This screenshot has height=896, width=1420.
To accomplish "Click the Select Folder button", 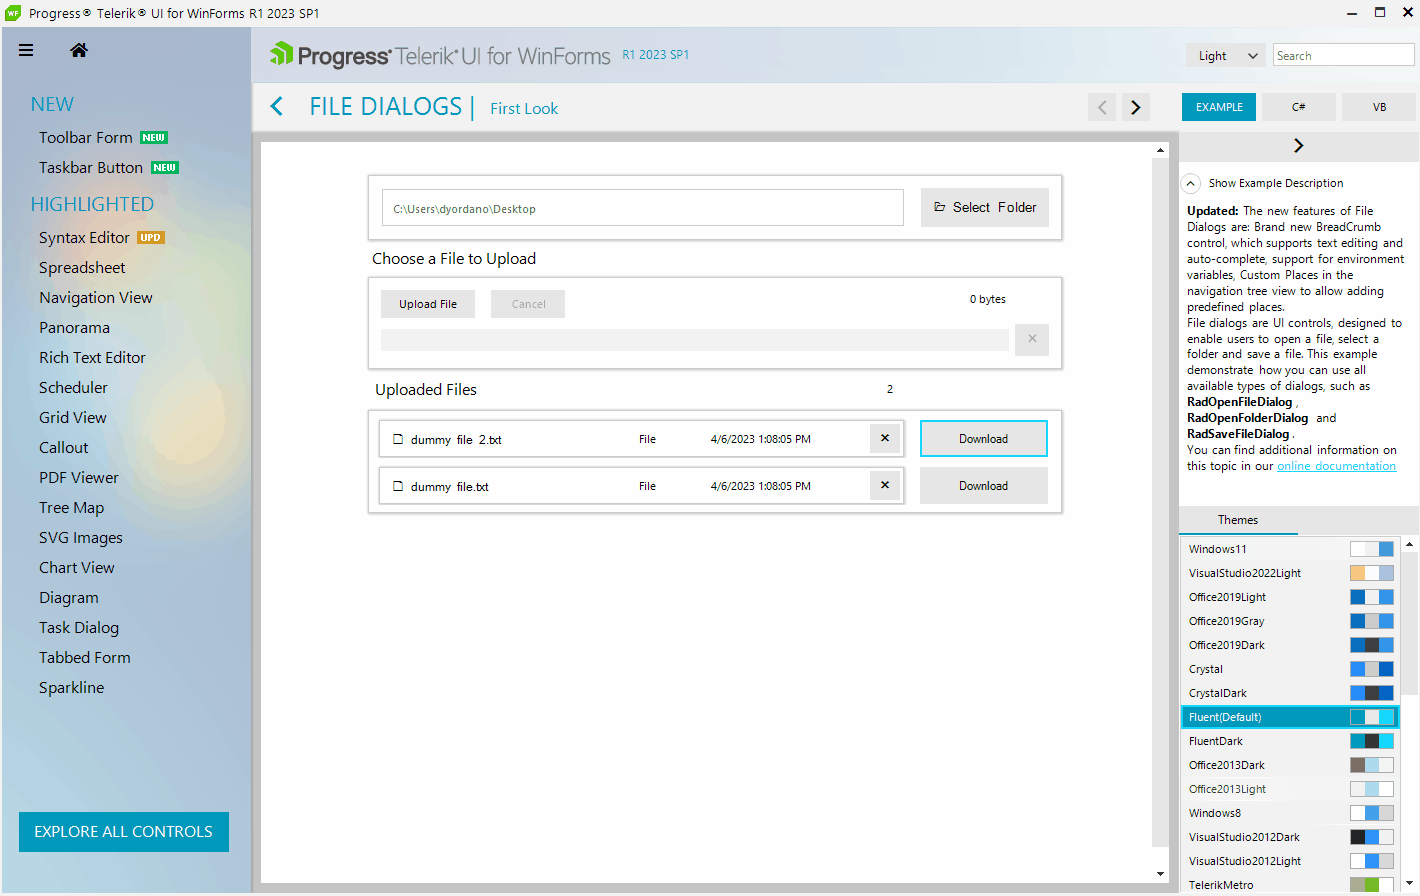I will [984, 207].
